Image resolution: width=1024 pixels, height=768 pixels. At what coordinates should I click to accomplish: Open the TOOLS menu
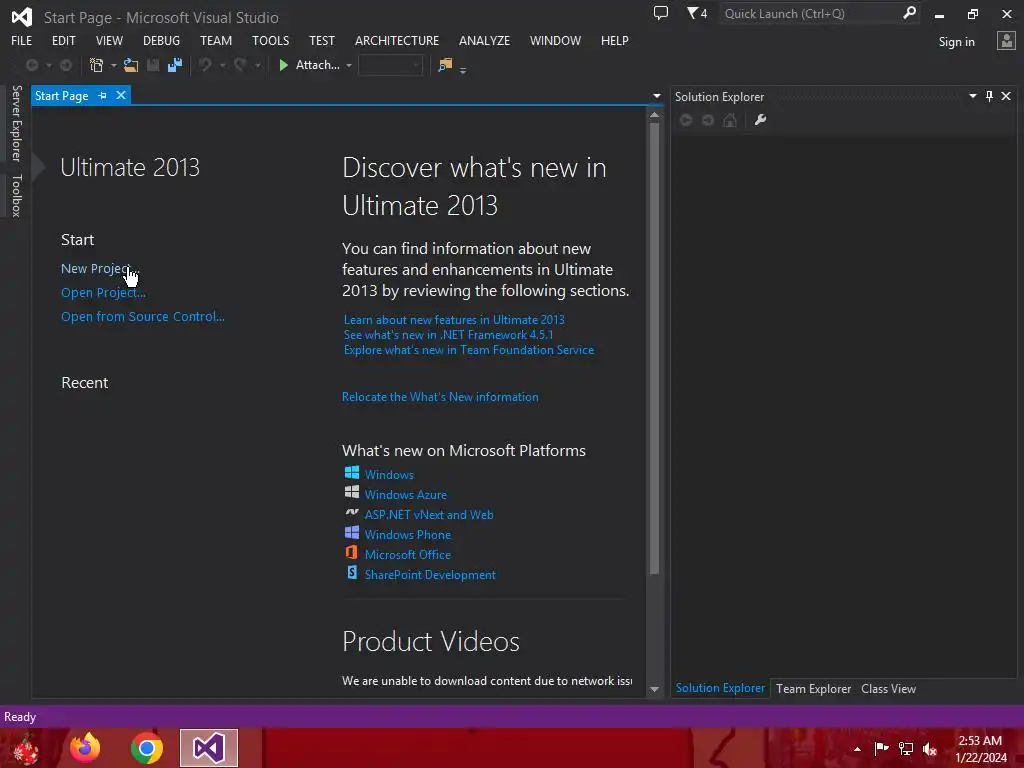270,40
